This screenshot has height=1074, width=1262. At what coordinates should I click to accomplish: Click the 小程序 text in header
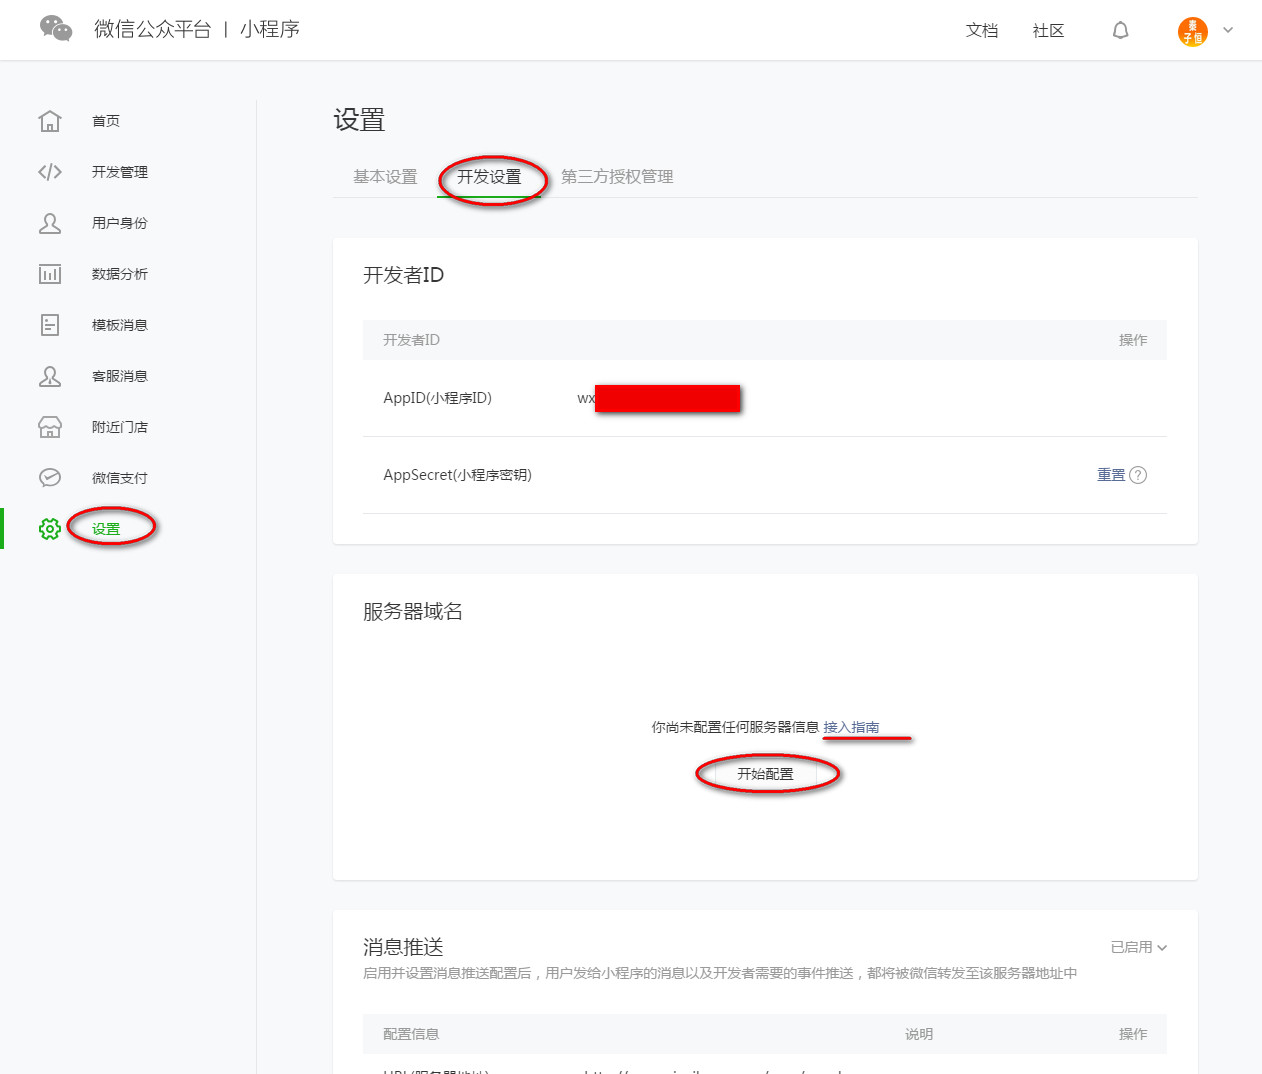tap(270, 29)
